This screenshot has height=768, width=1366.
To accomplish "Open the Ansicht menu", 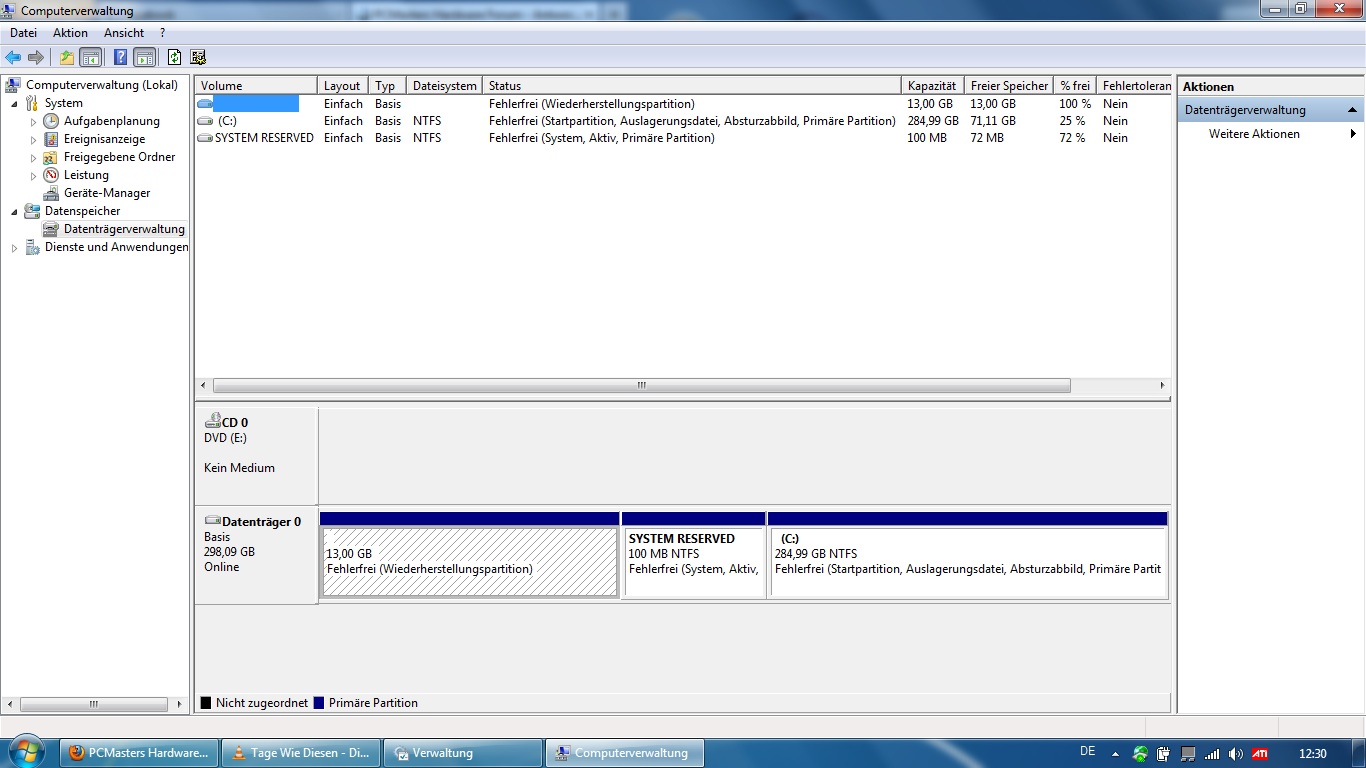I will point(124,33).
